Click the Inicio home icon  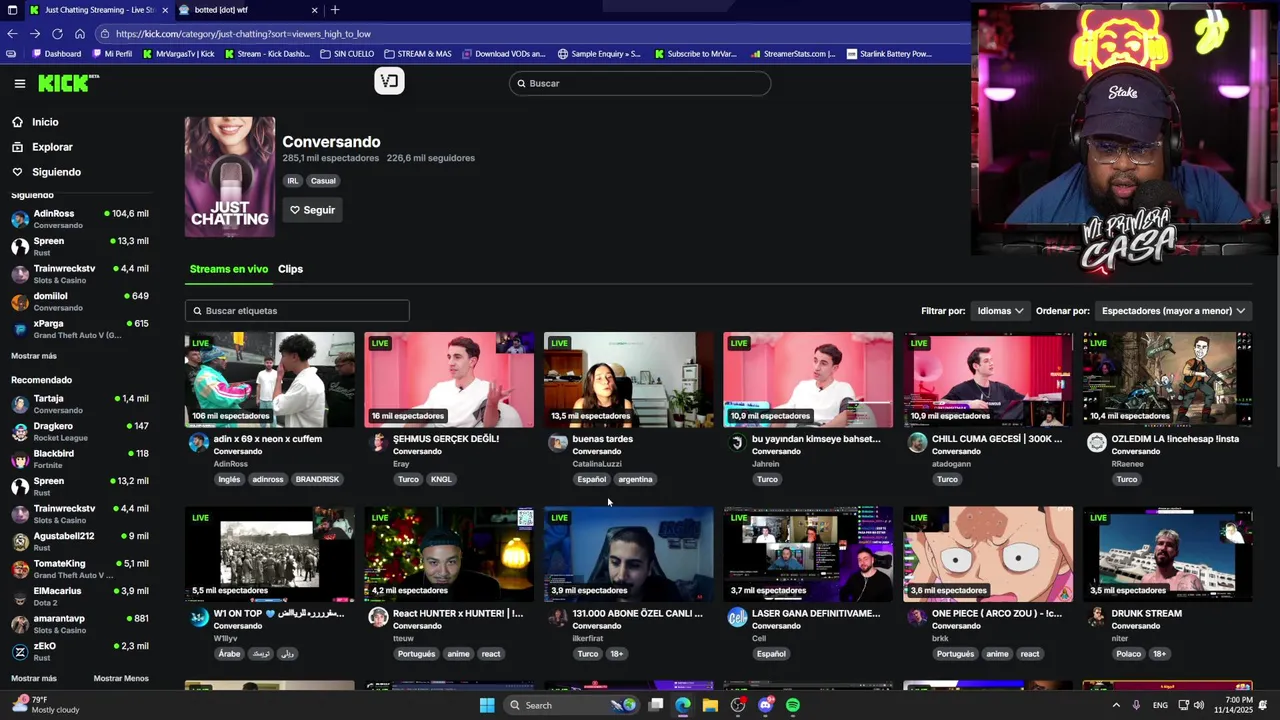click(x=17, y=122)
